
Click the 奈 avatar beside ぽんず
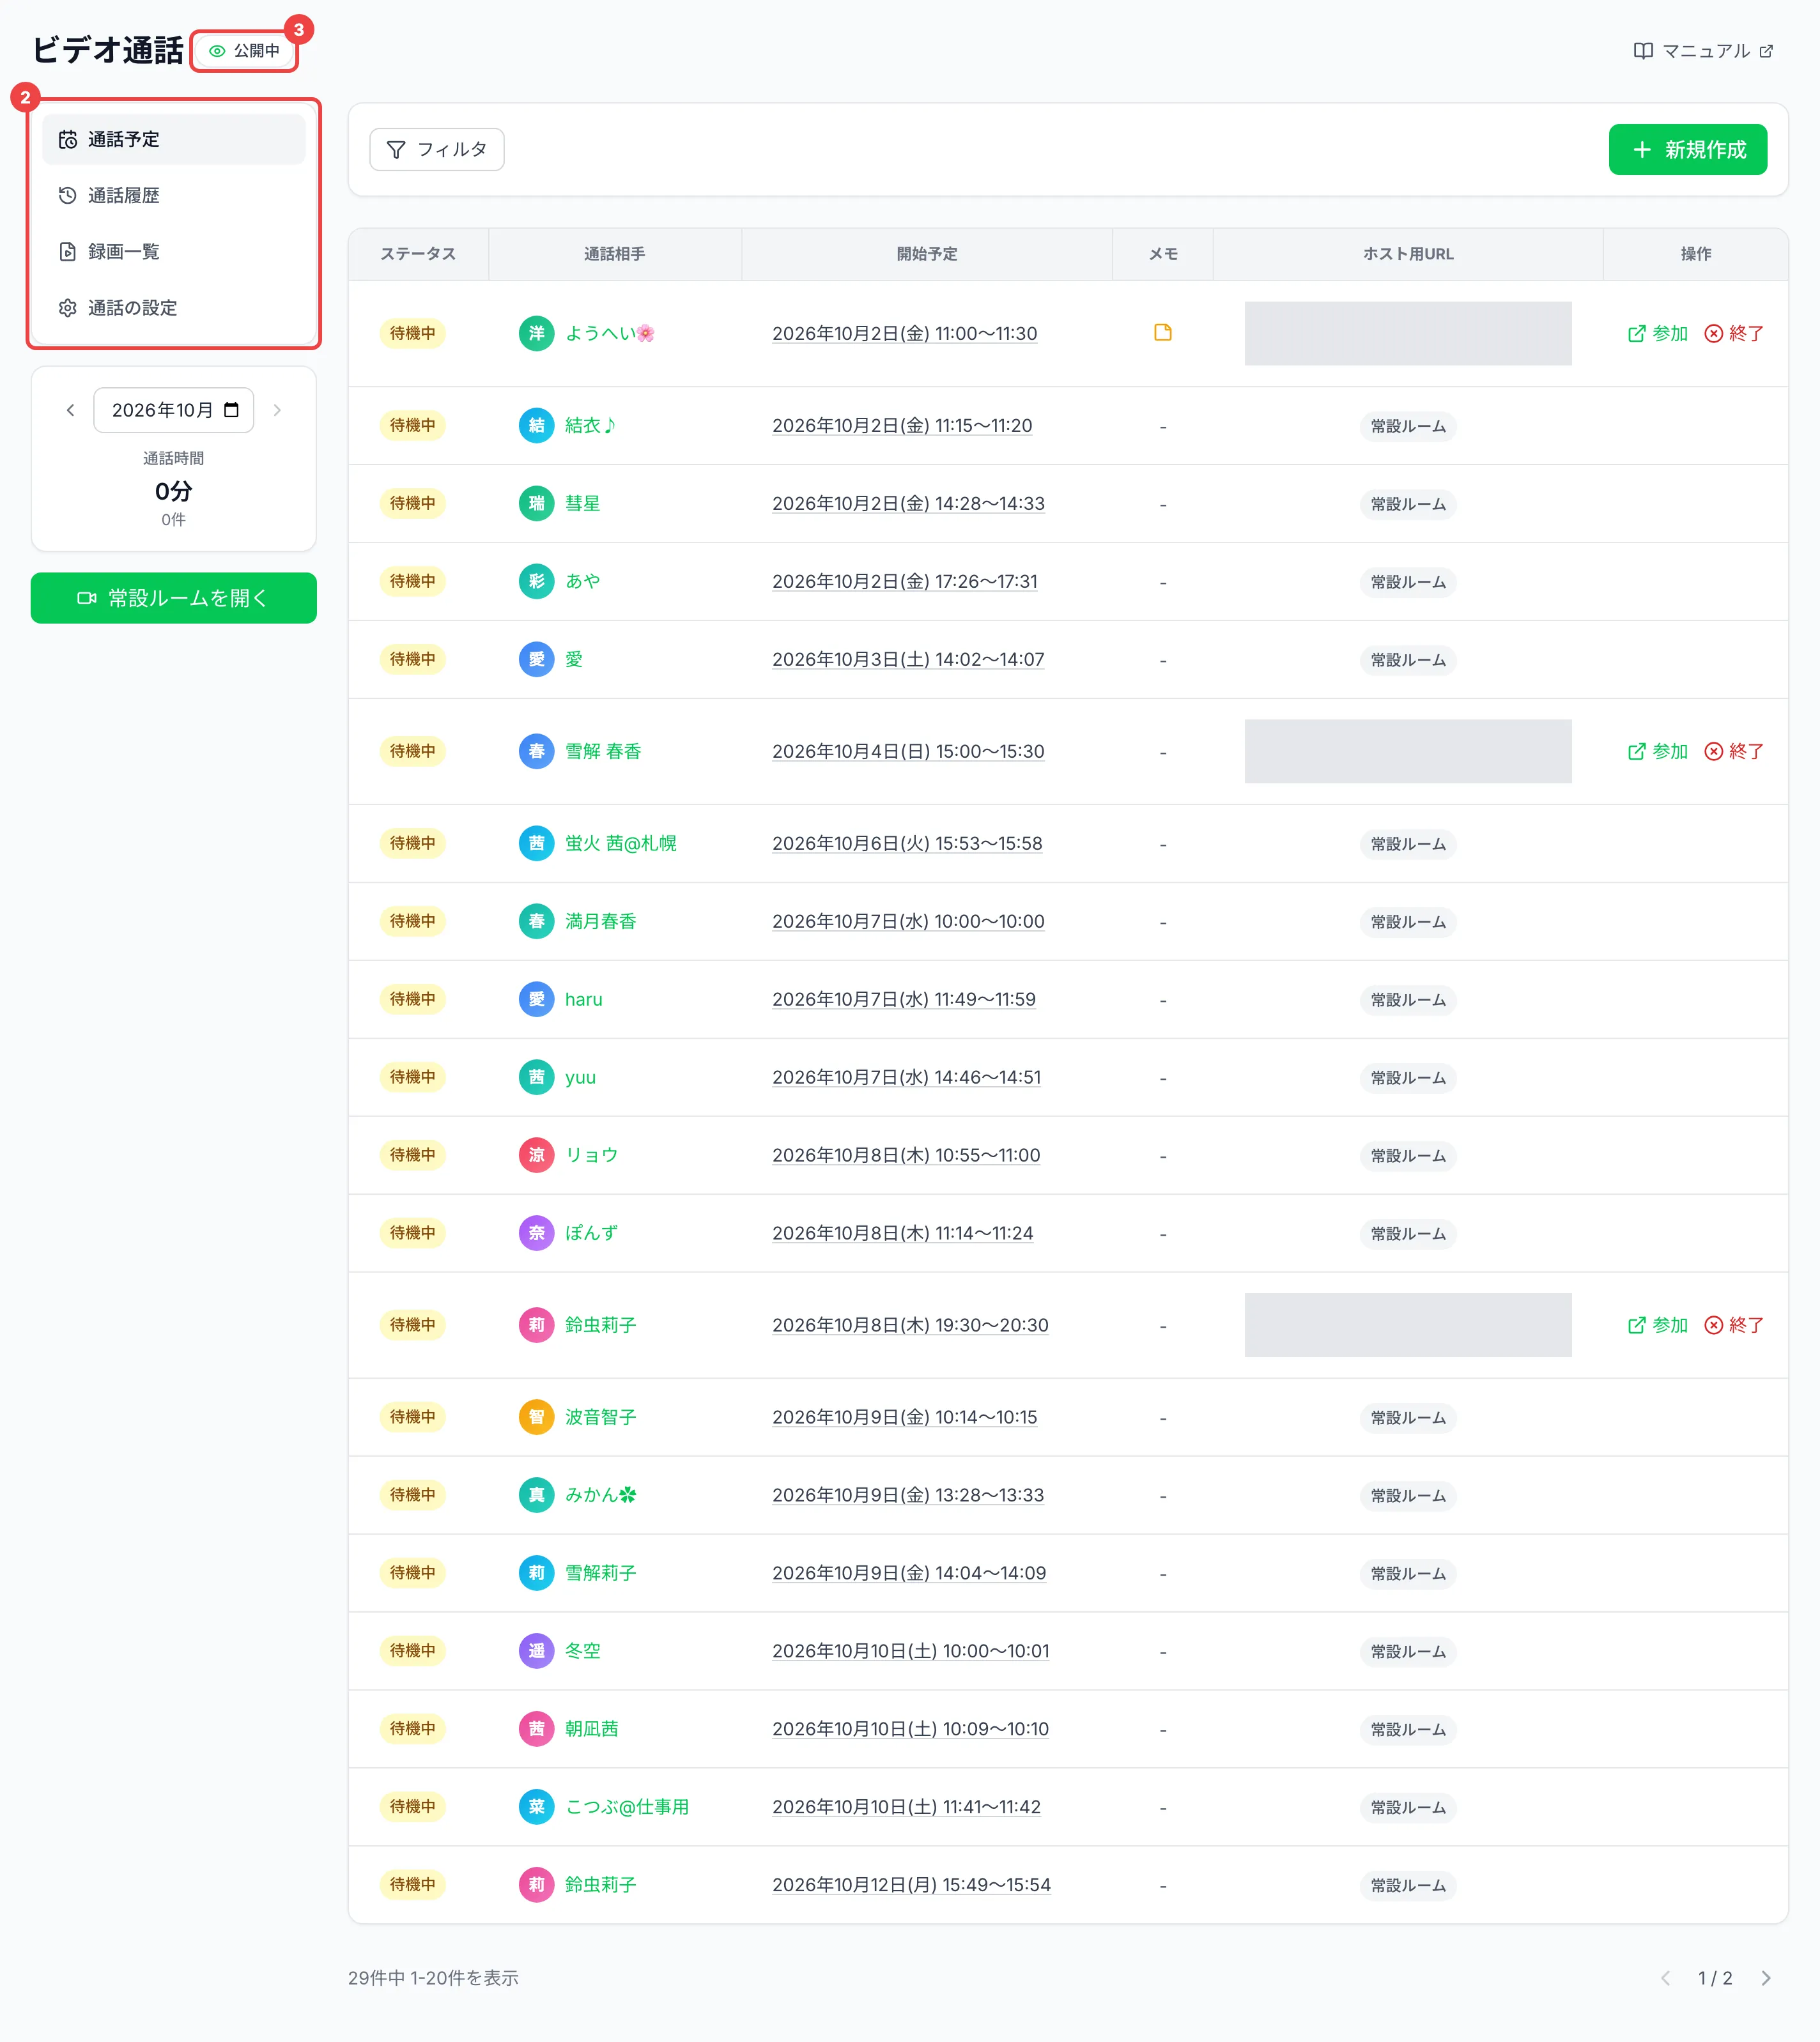click(536, 1233)
